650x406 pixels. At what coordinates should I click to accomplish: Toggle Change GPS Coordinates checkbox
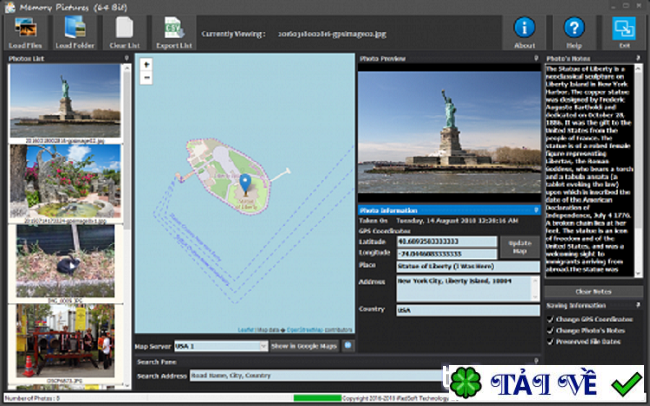click(x=549, y=318)
